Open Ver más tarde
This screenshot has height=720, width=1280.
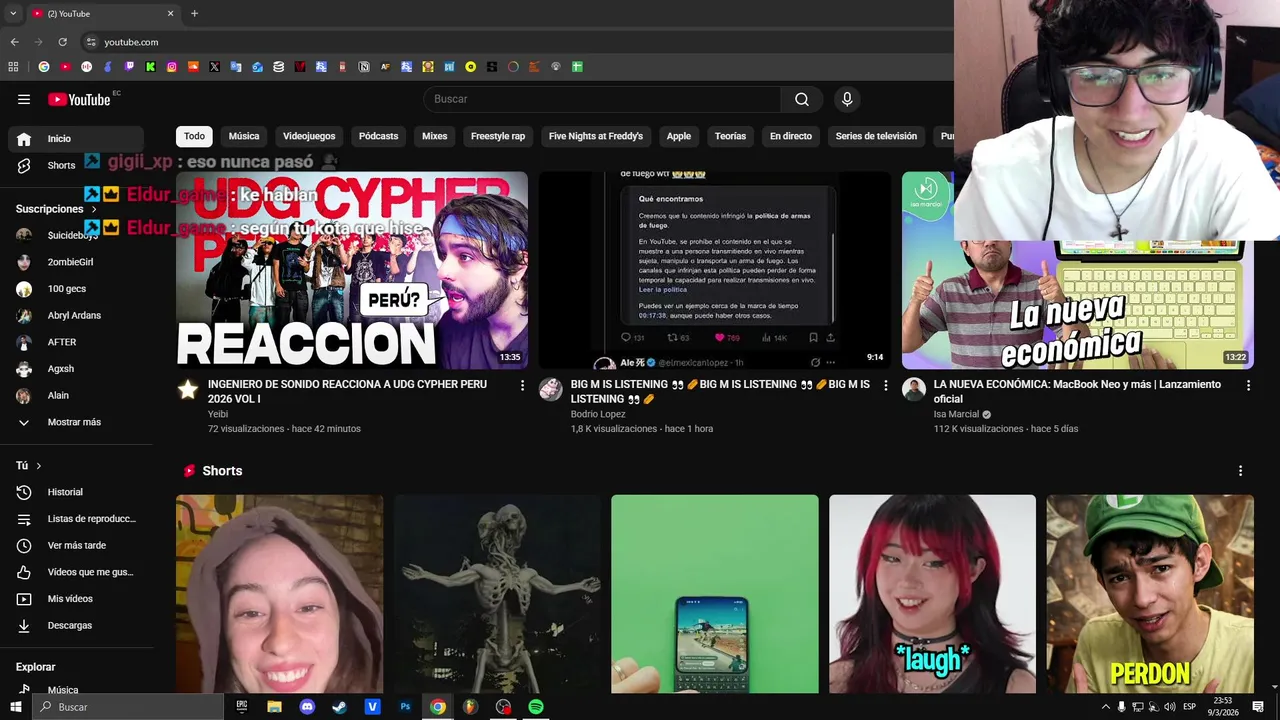pos(76,545)
